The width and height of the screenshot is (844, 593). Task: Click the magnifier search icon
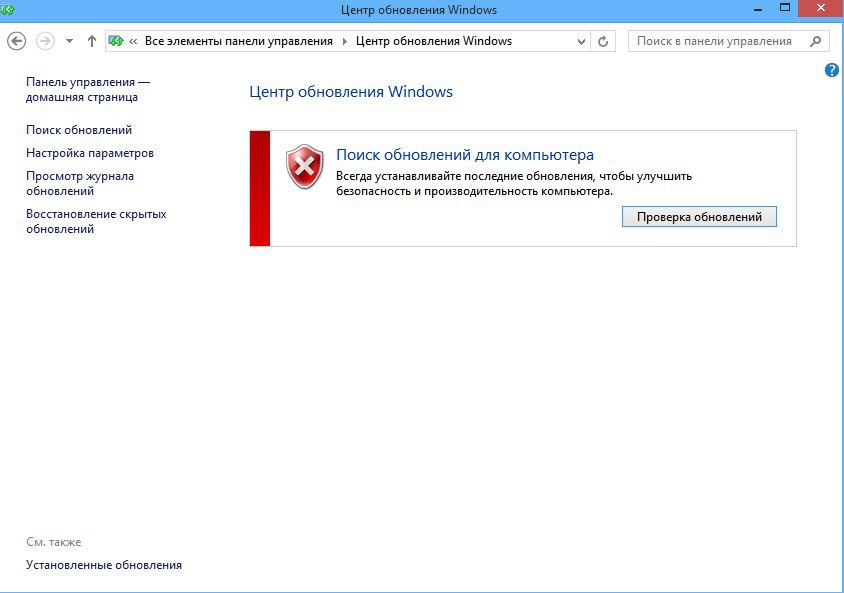(816, 41)
